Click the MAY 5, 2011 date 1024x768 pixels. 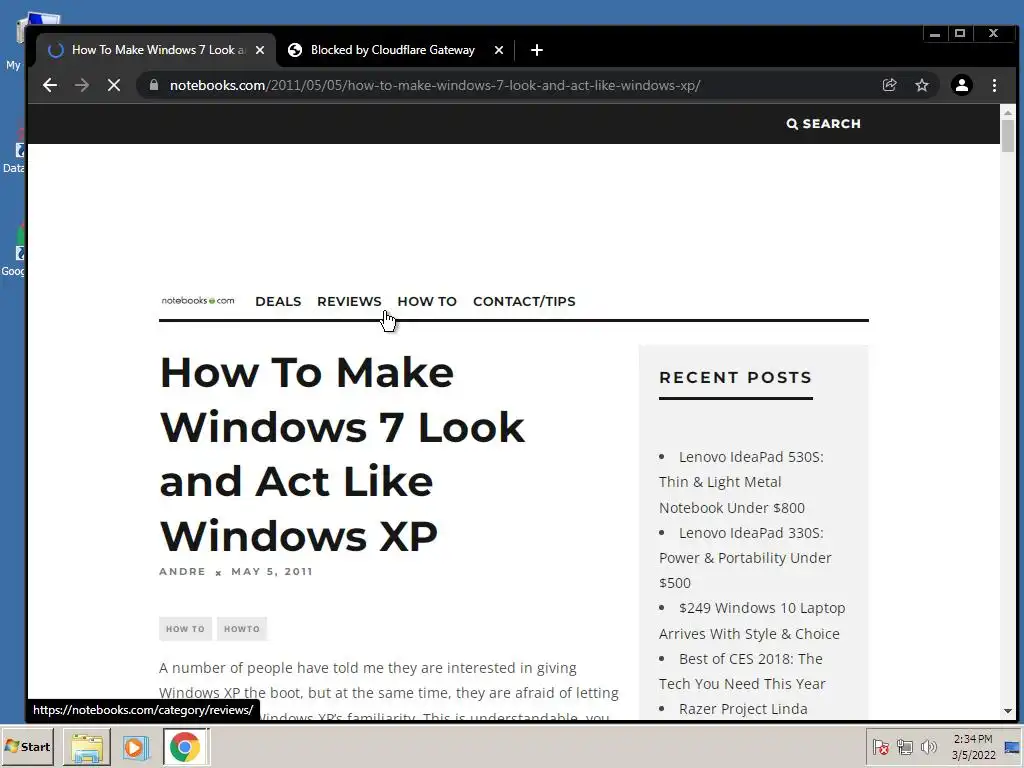click(272, 571)
